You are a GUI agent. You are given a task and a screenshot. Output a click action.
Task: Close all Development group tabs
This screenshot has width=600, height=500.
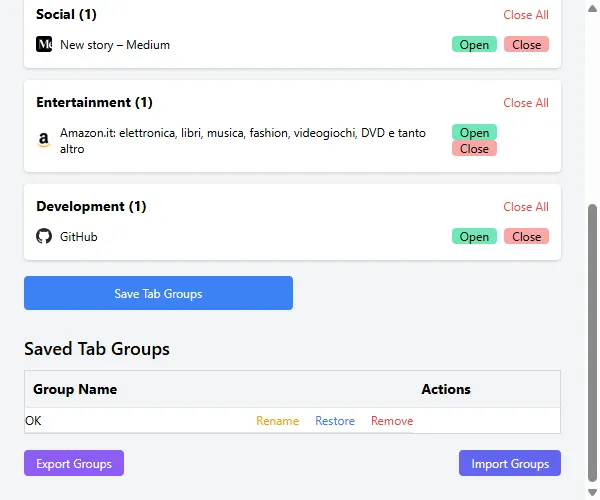click(525, 207)
